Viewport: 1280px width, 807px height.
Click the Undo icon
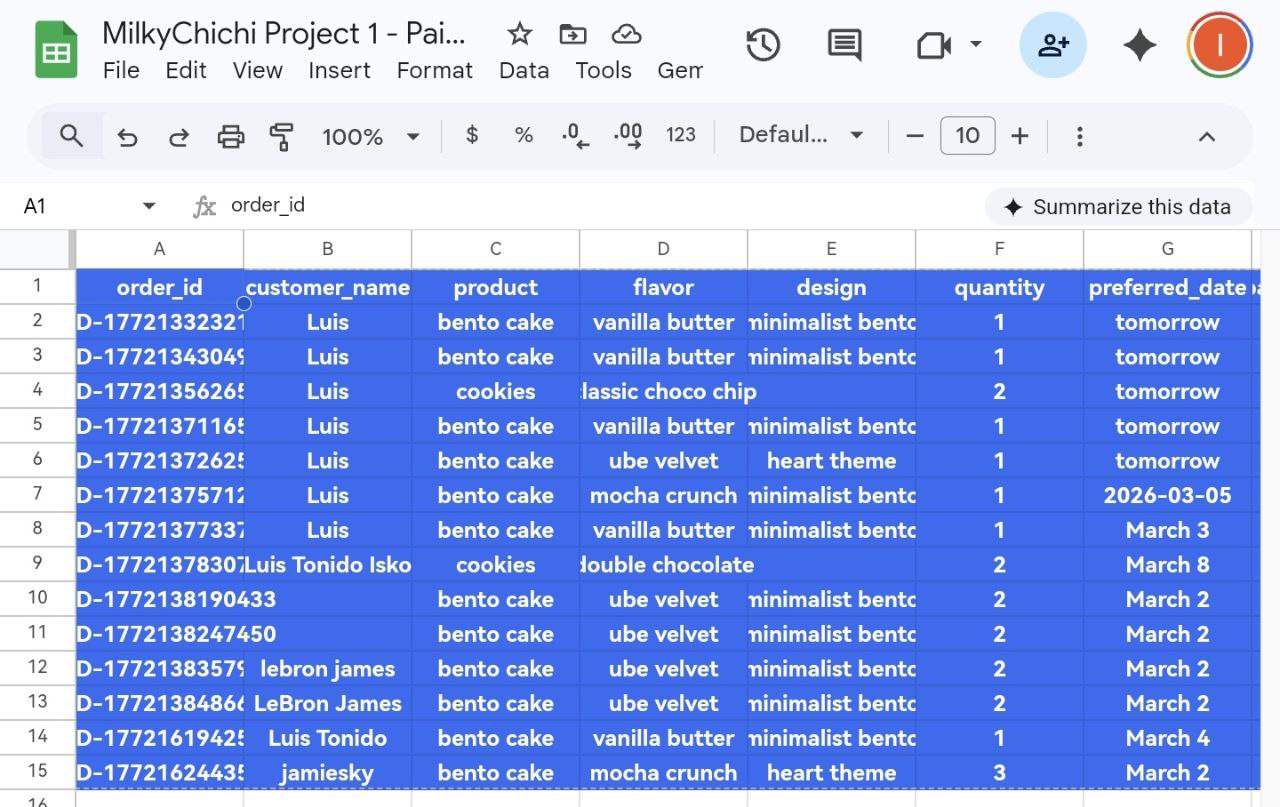click(127, 135)
